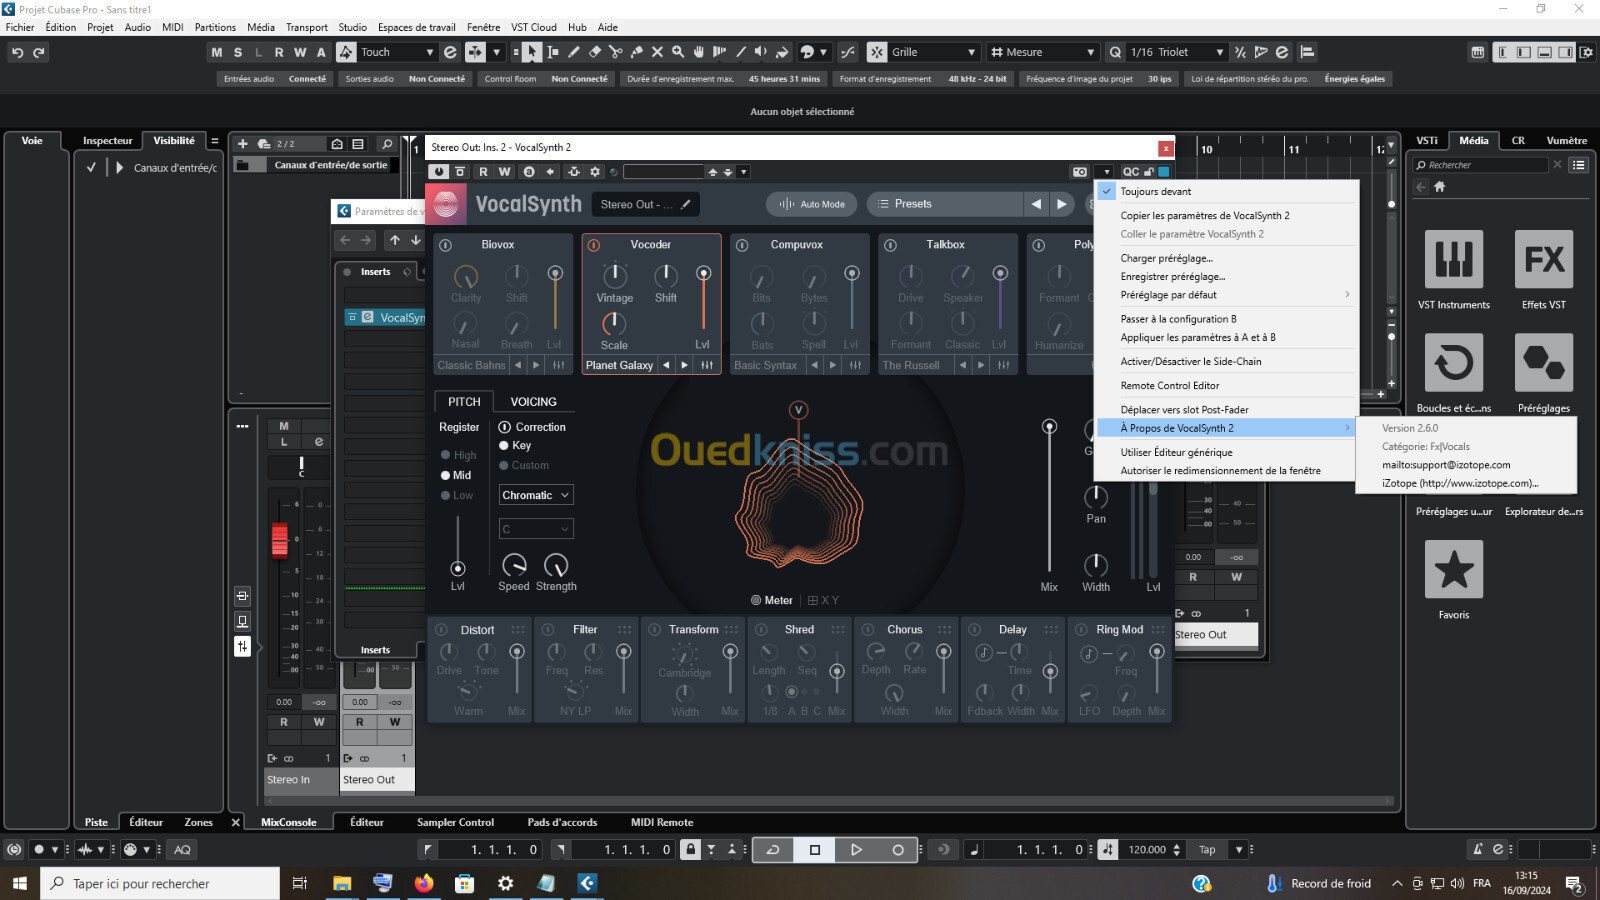Toggle Biovox module power button
This screenshot has height=900, width=1600.
446,245
